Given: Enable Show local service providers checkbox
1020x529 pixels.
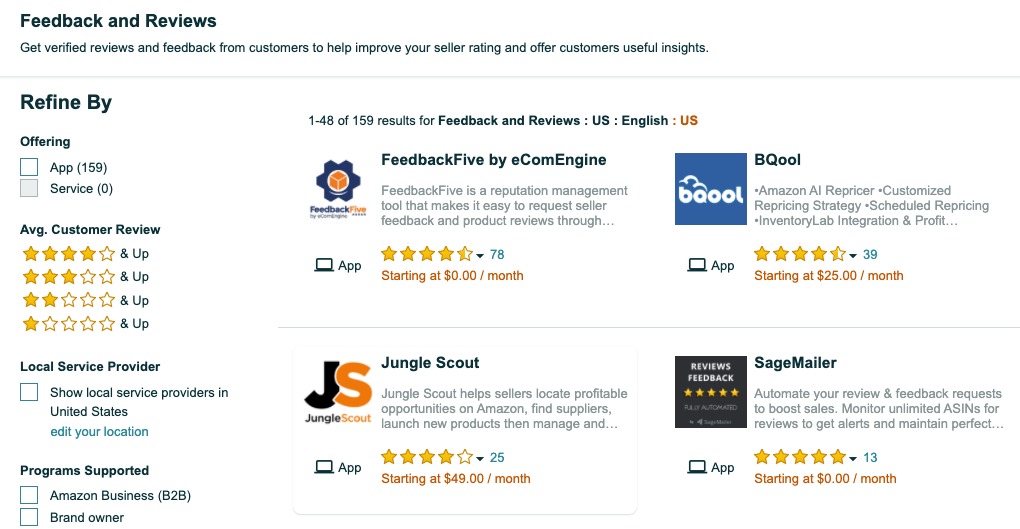Looking at the screenshot, I should click(29, 392).
